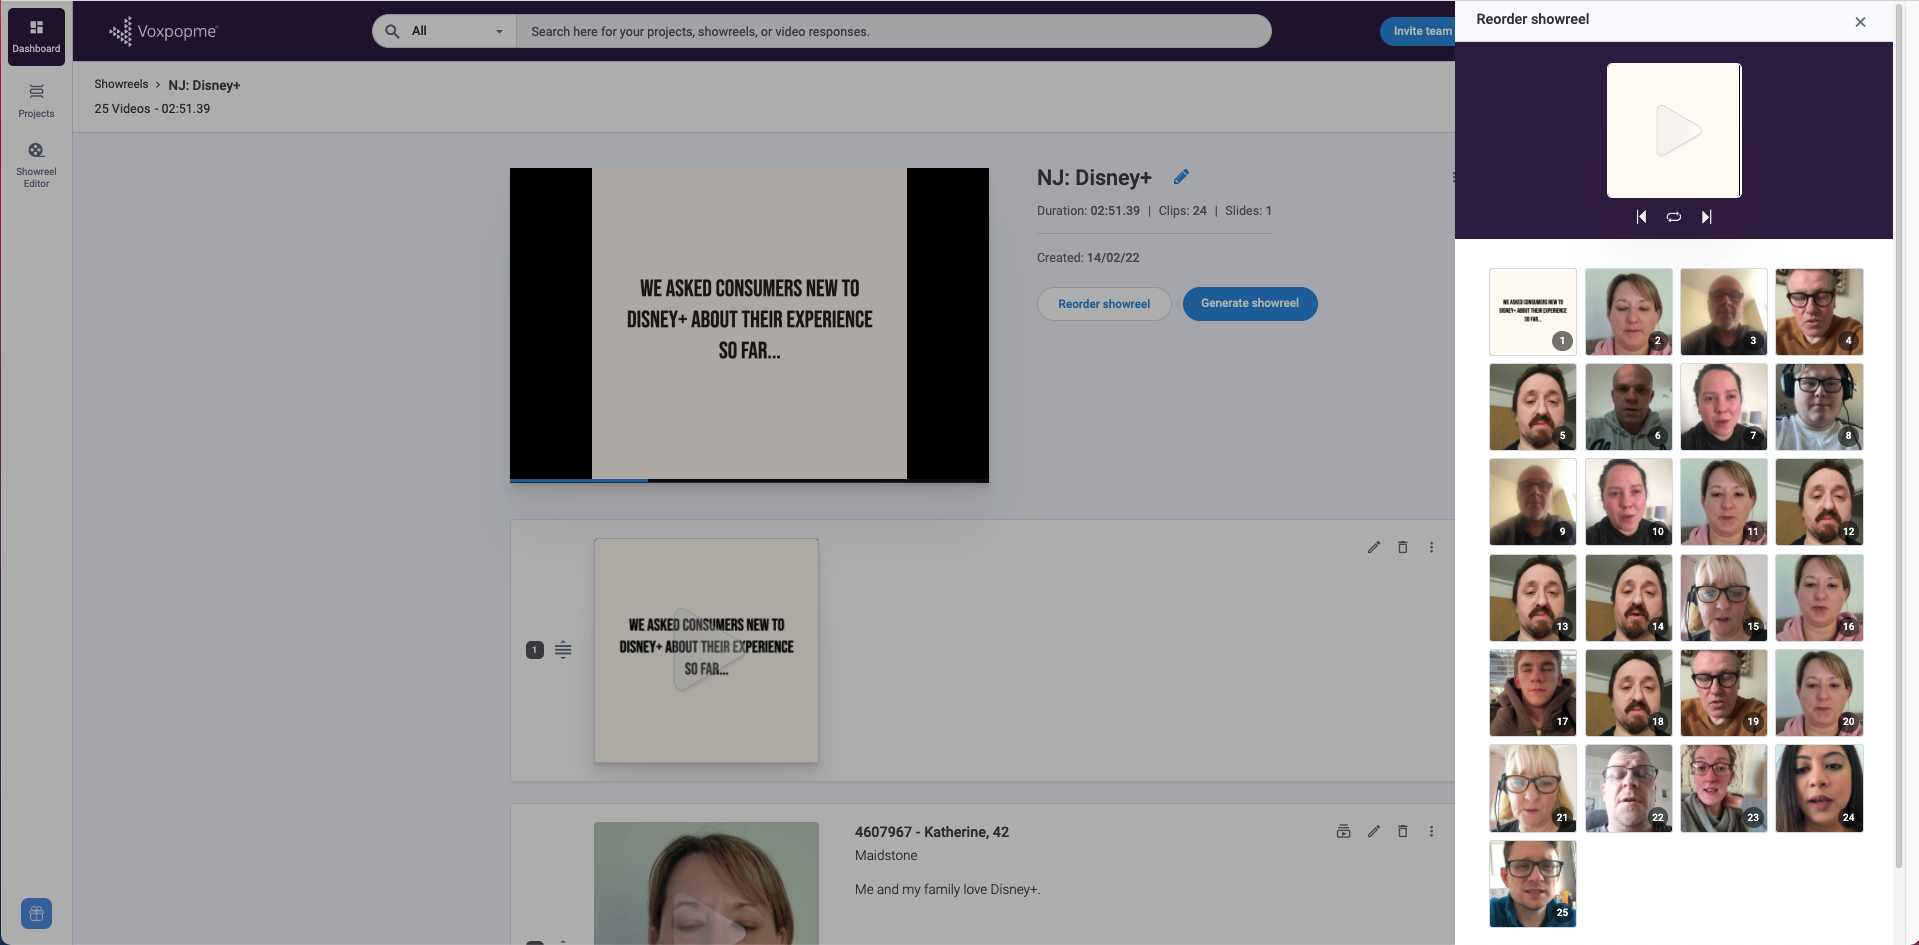1919x945 pixels.
Task: Open more options for Katherine's clip
Action: click(x=1431, y=831)
